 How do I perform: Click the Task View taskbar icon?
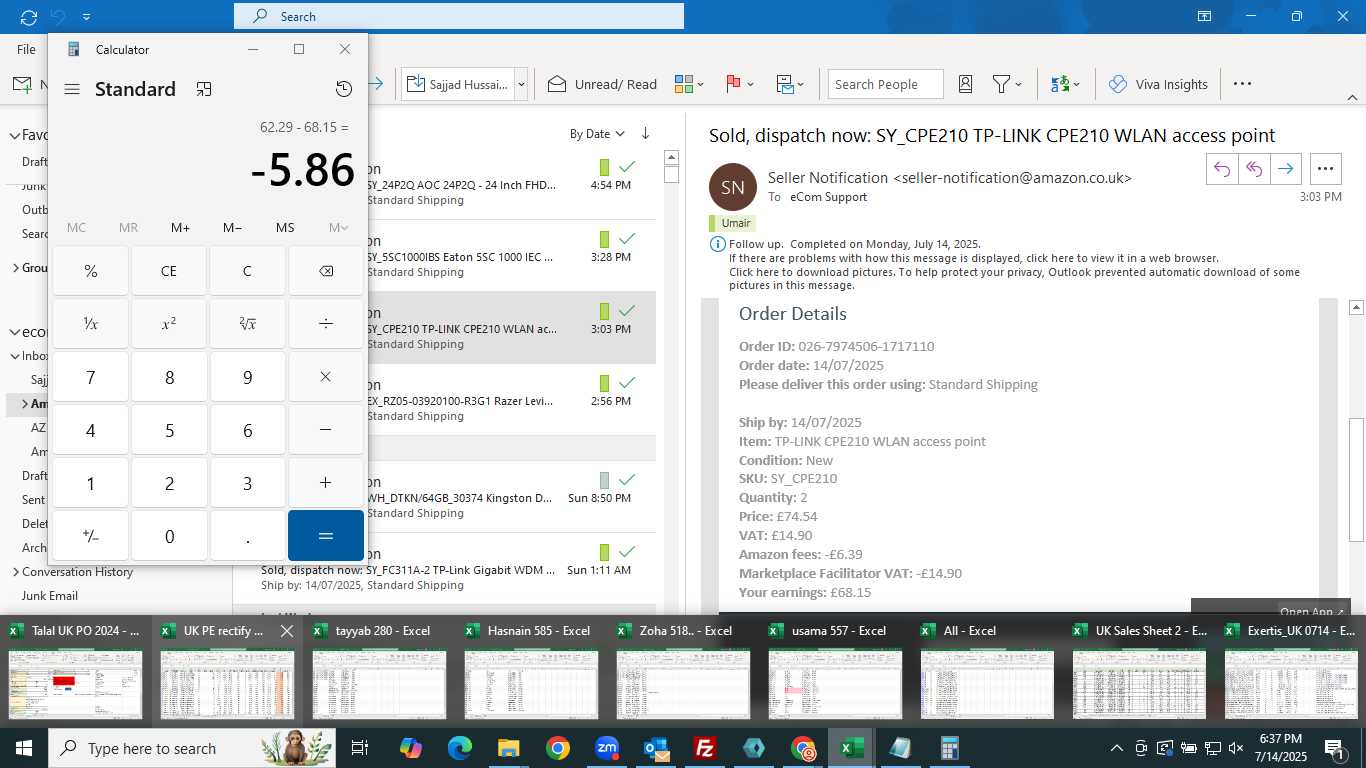pos(360,748)
